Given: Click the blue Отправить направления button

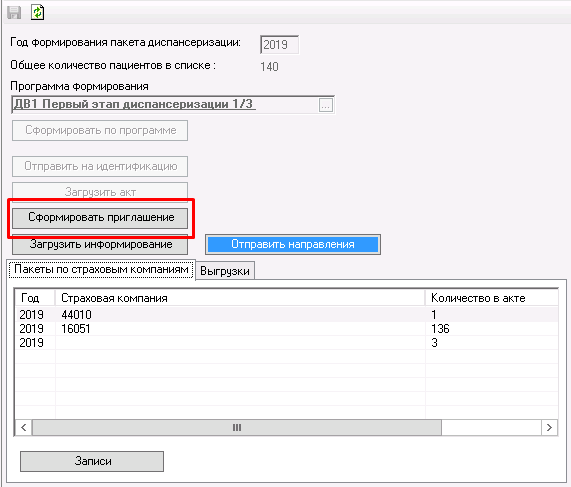Looking at the screenshot, I should (293, 244).
